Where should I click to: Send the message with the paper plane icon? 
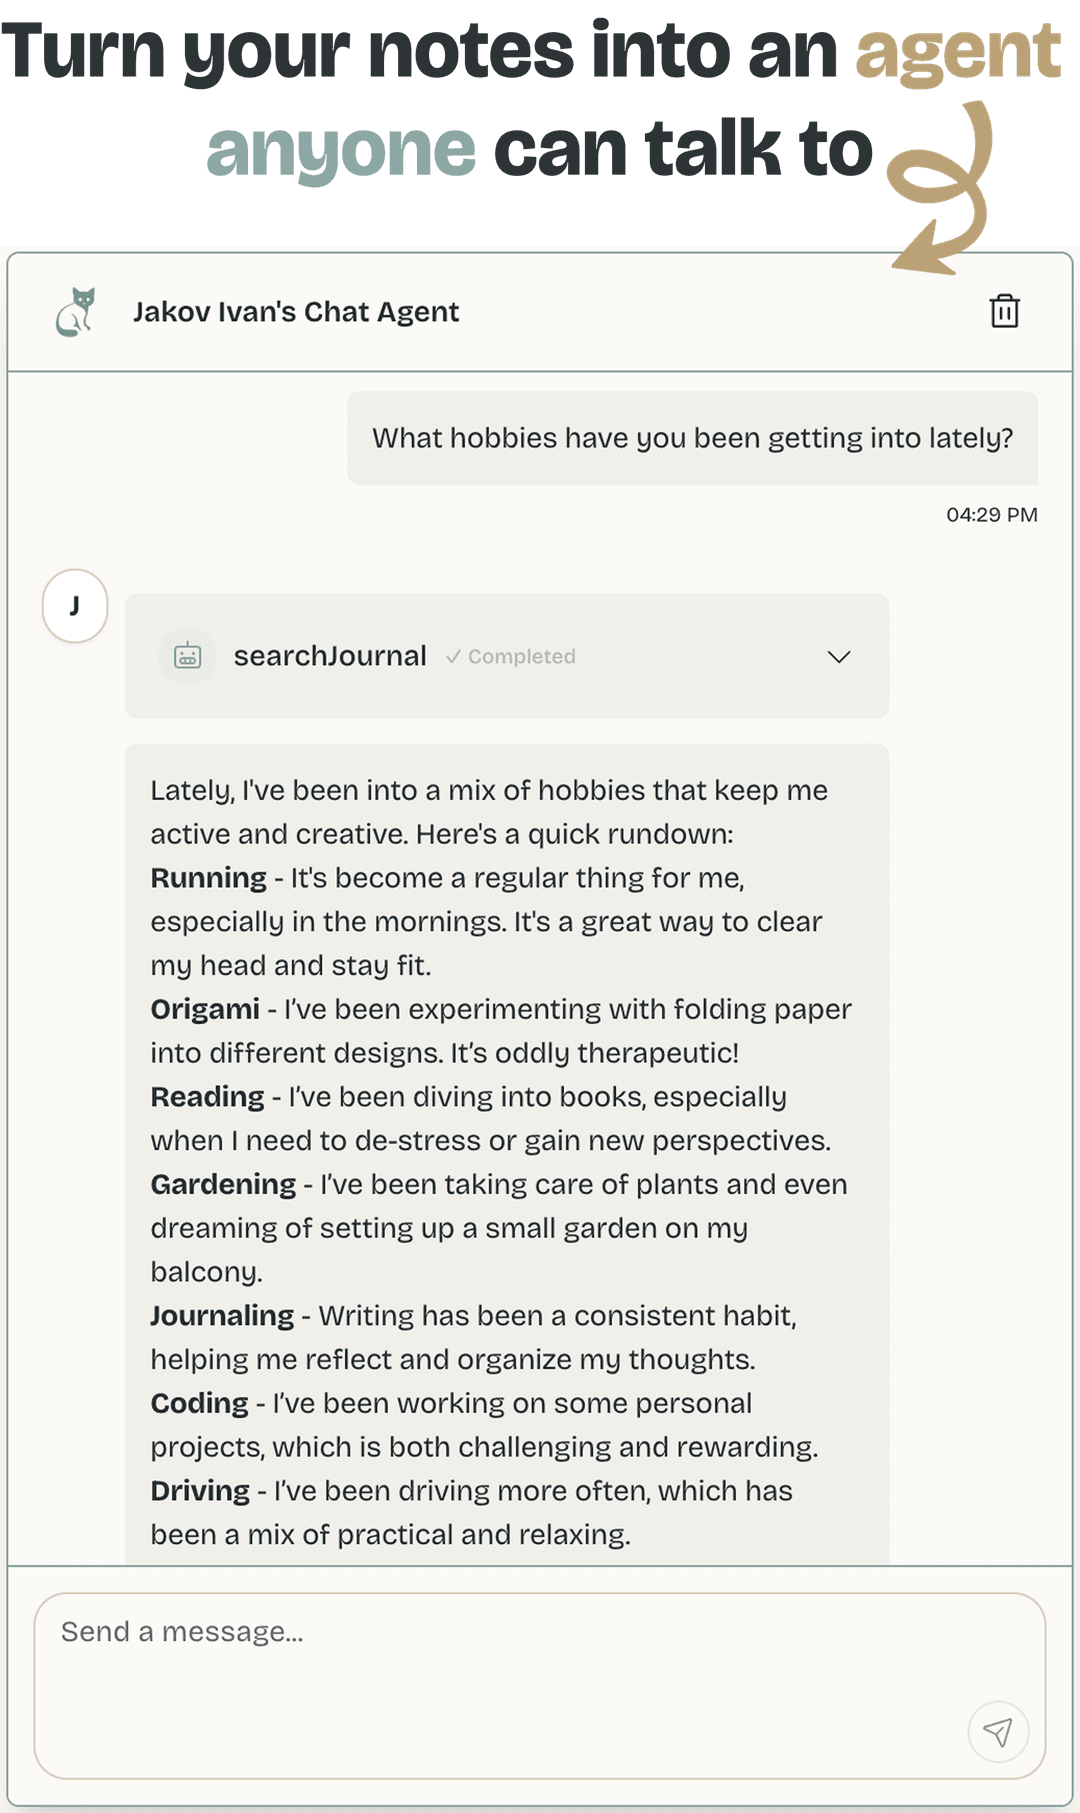[997, 1731]
